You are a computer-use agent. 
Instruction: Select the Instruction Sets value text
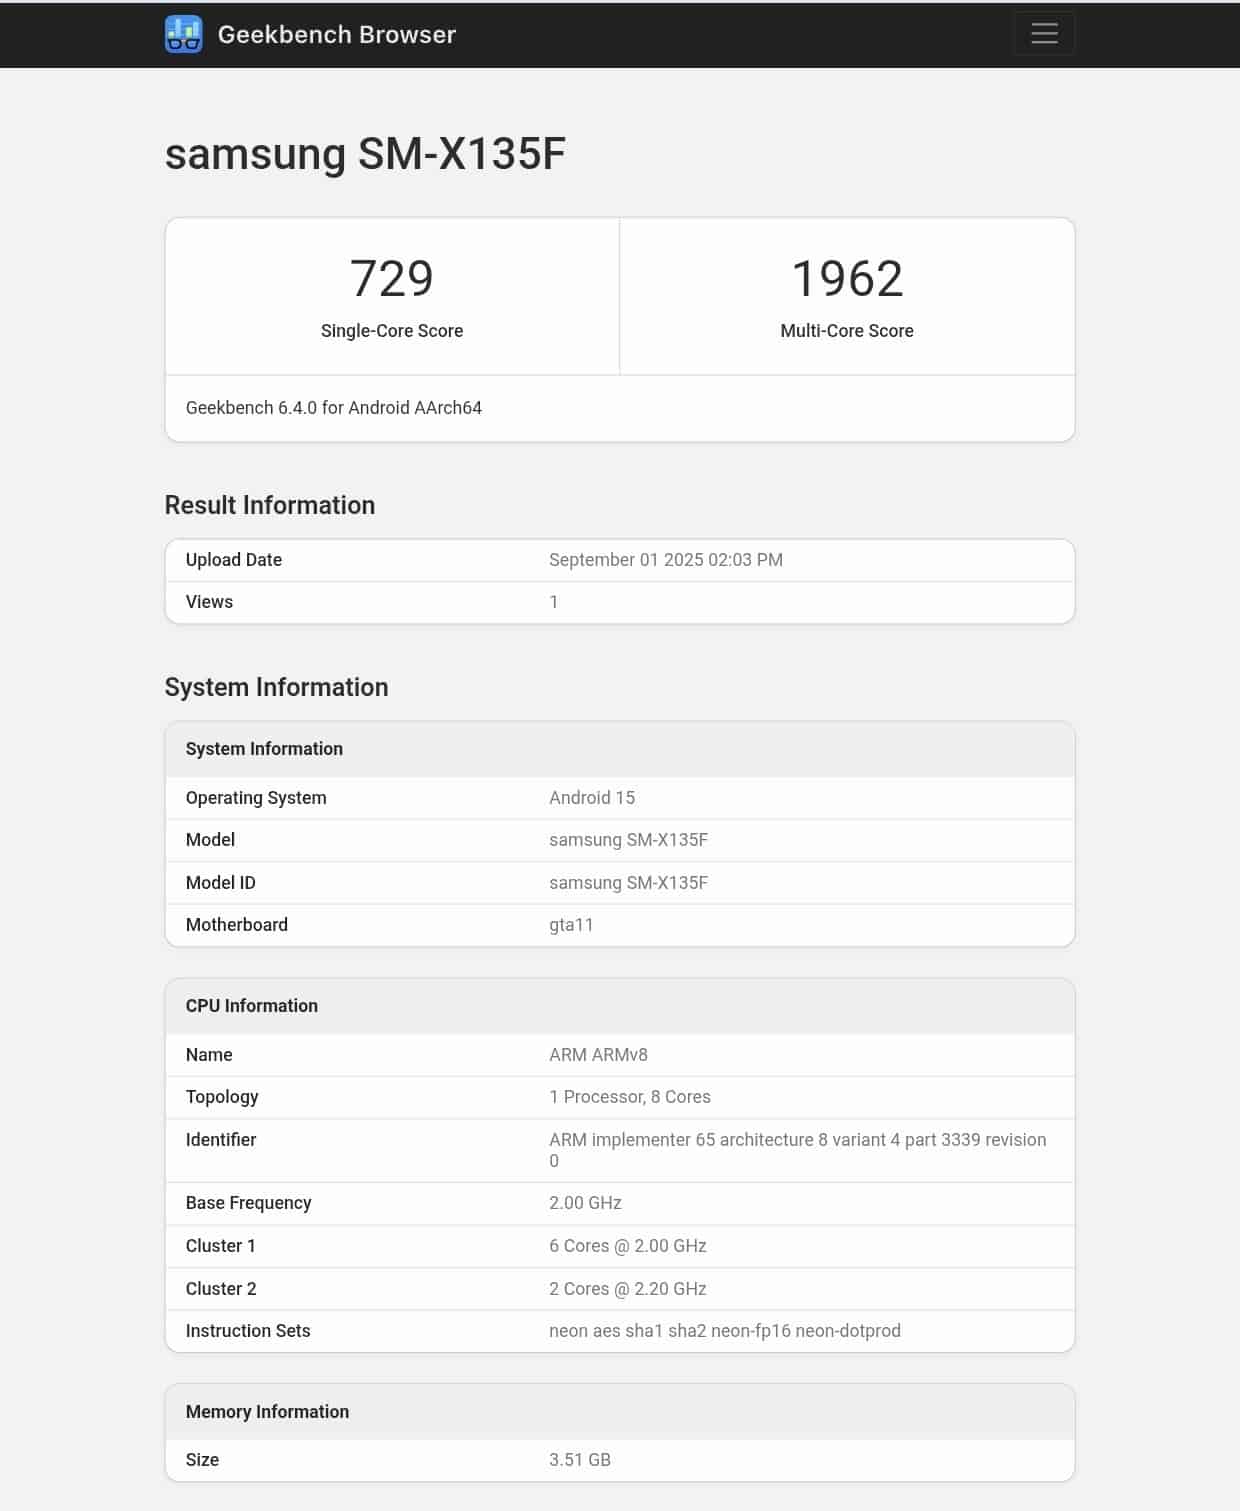pos(725,1330)
